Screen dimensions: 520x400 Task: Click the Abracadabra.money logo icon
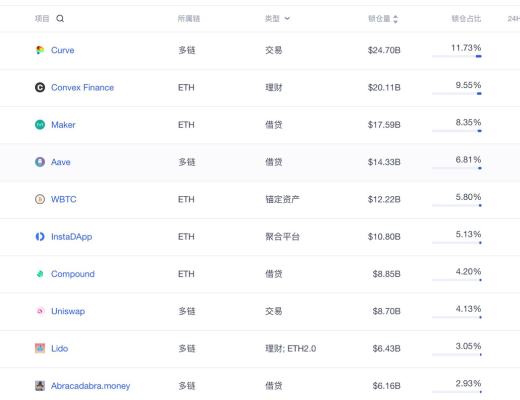click(40, 386)
